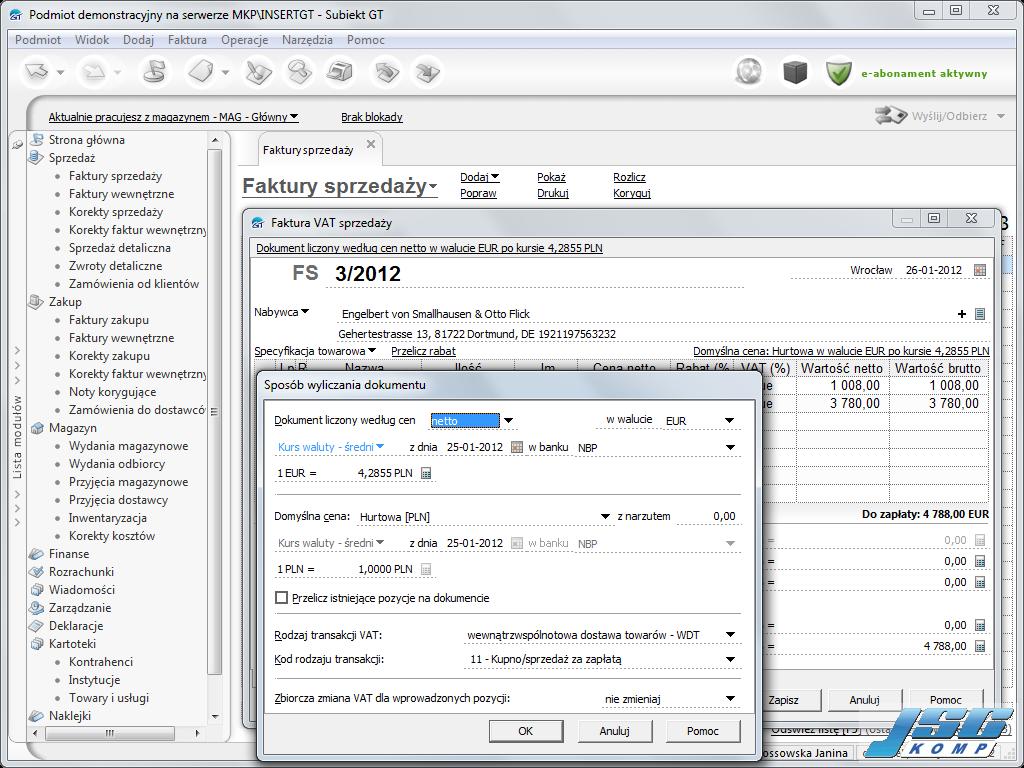Click the 'Drukuj' link

coord(552,193)
